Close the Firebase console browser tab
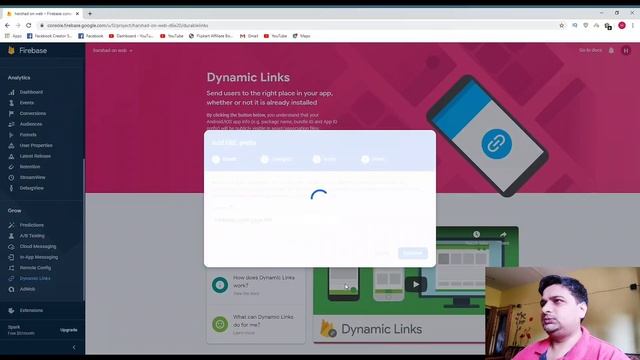 click(78, 13)
